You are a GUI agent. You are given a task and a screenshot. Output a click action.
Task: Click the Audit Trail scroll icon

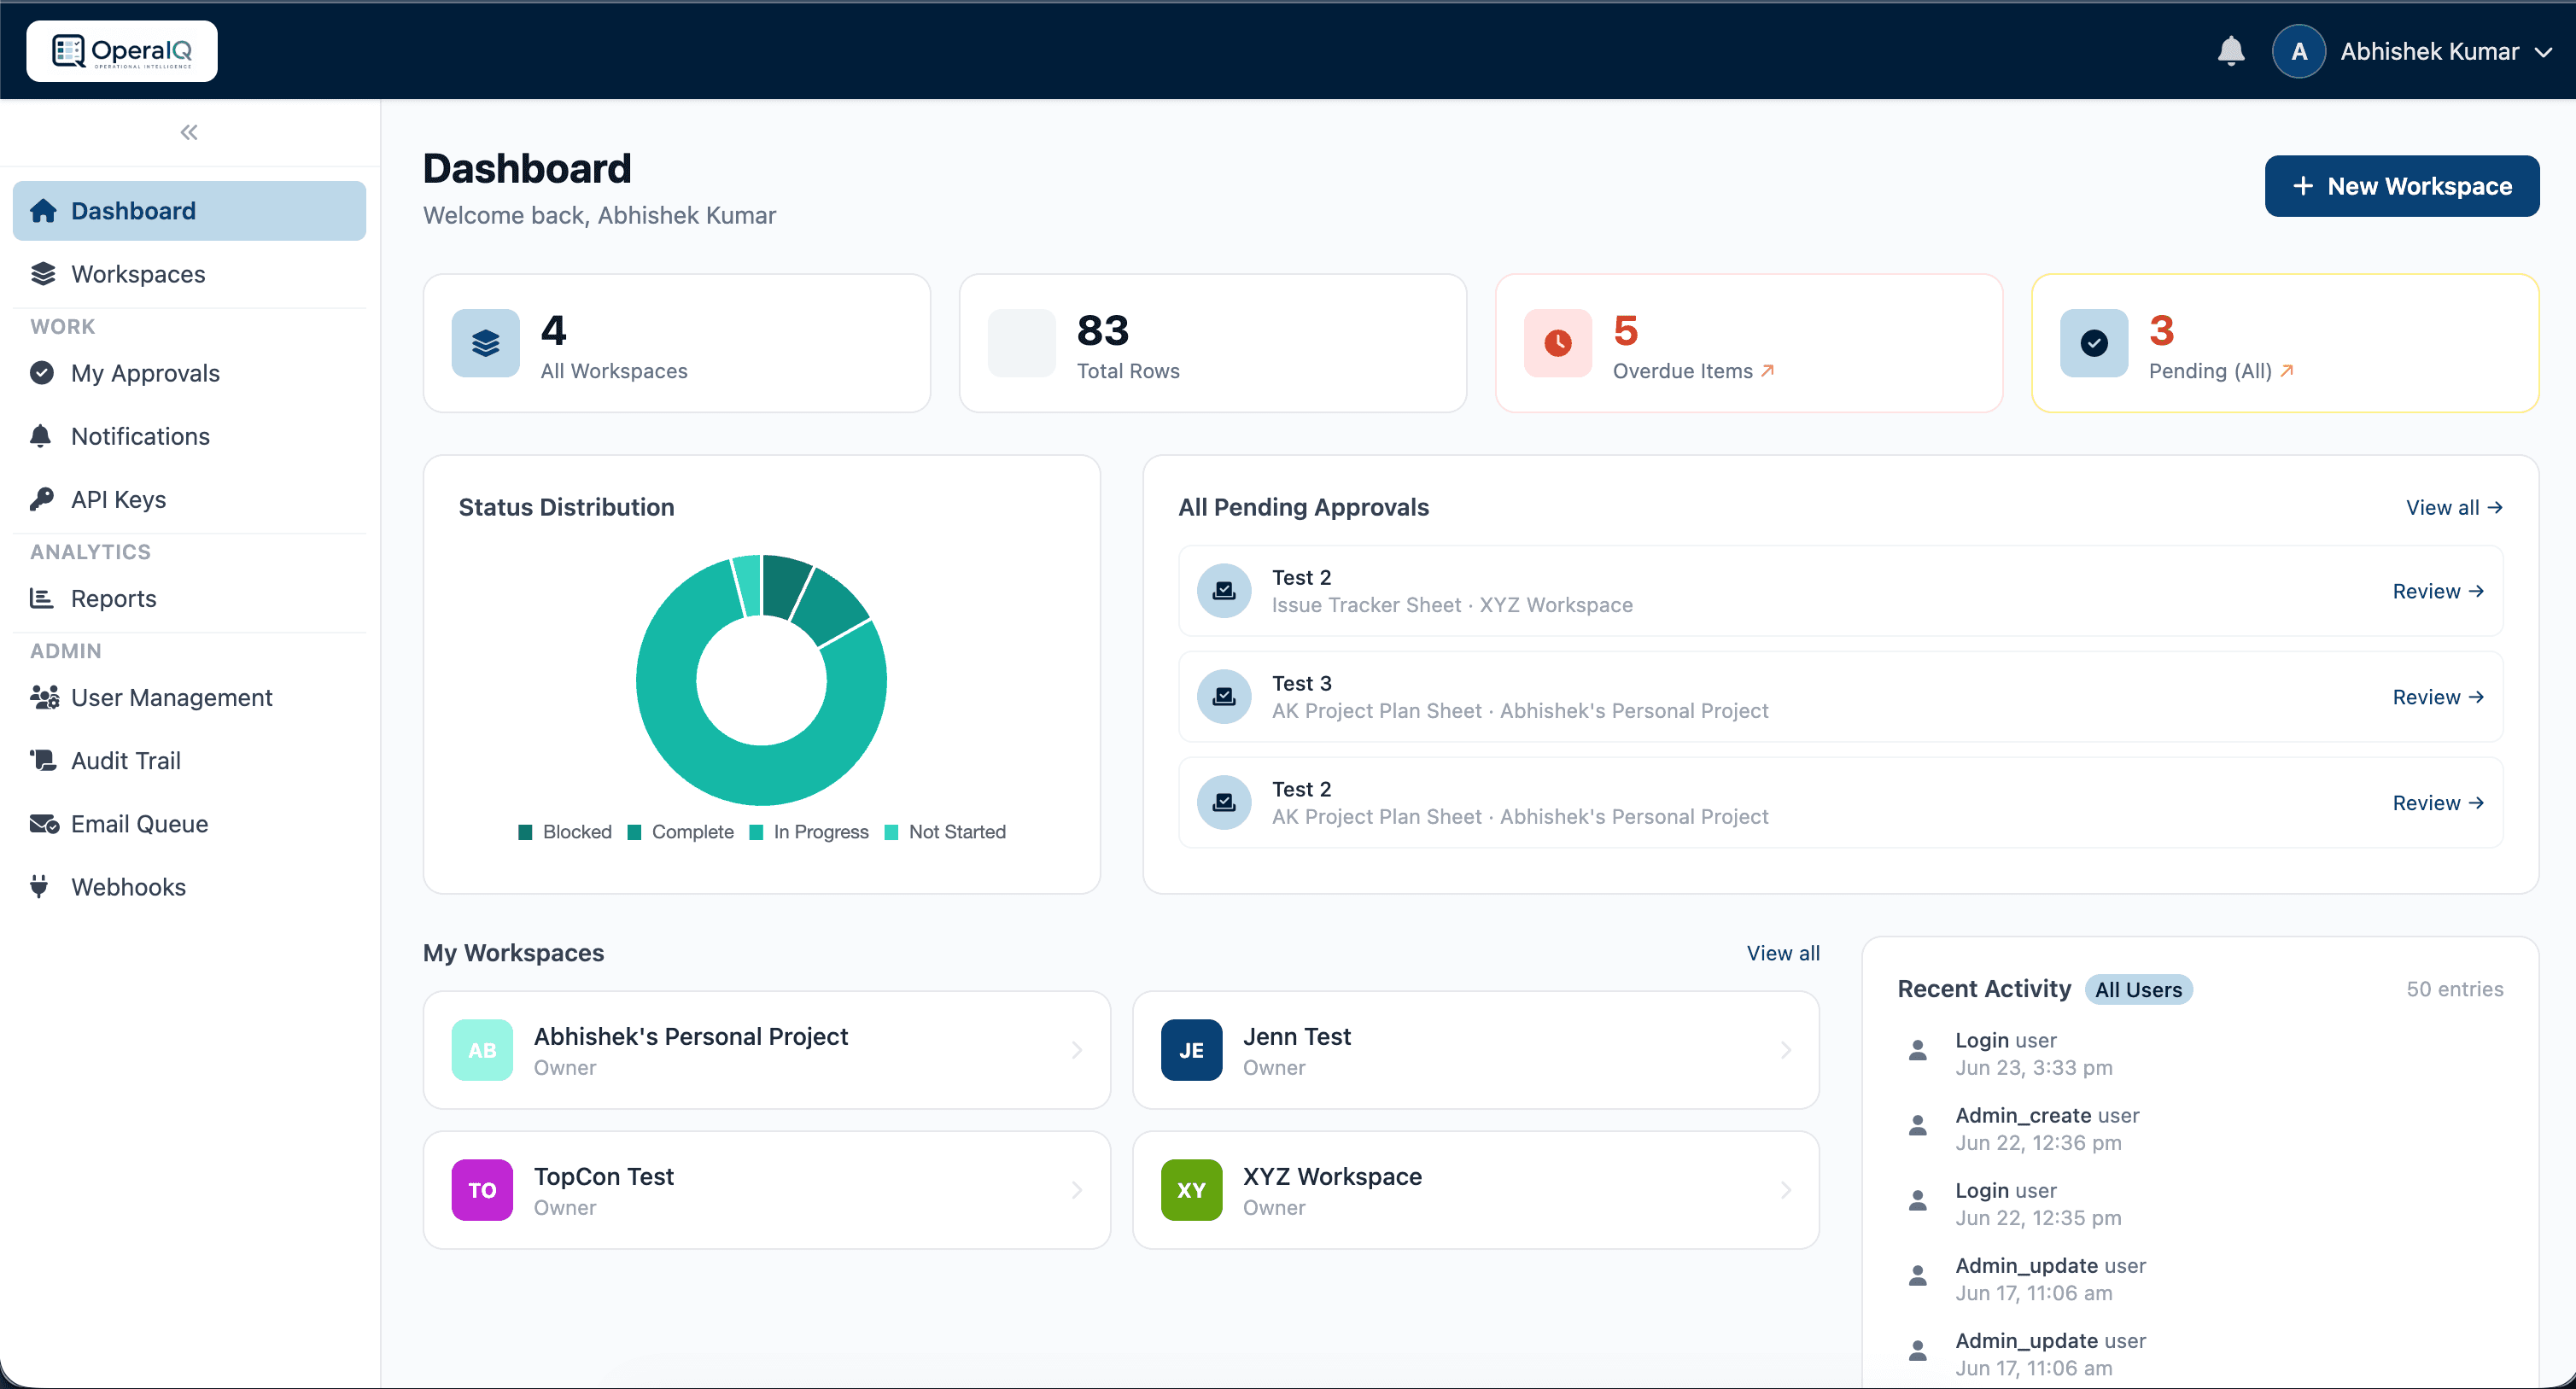[43, 760]
